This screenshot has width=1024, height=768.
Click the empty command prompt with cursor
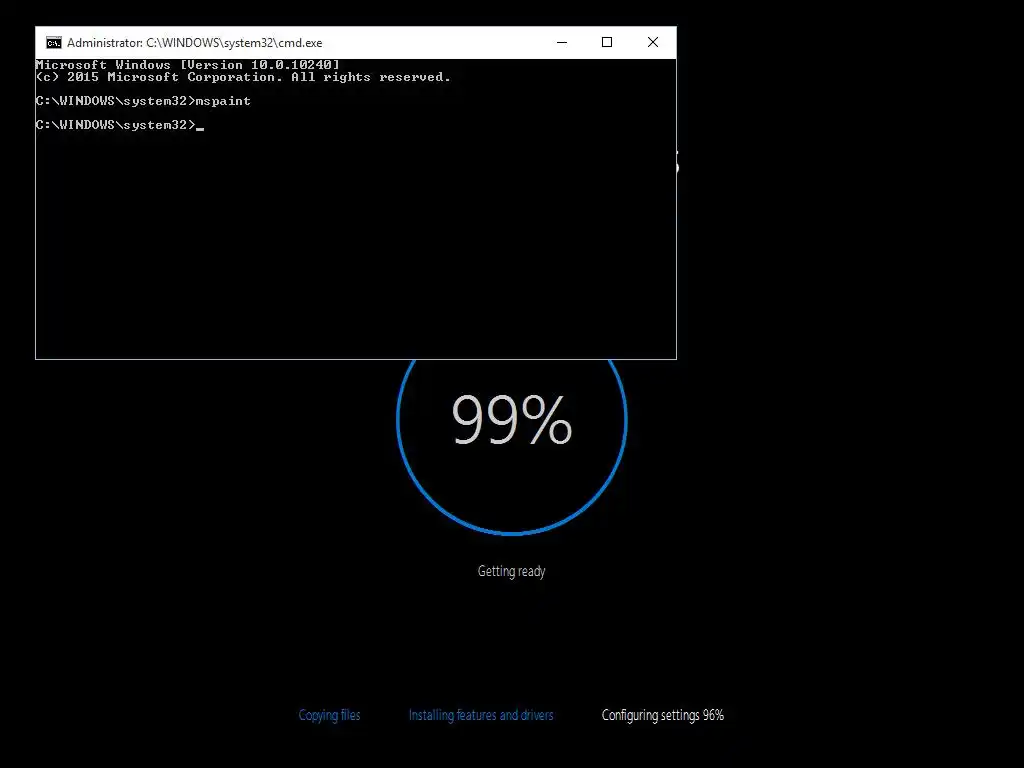120,125
